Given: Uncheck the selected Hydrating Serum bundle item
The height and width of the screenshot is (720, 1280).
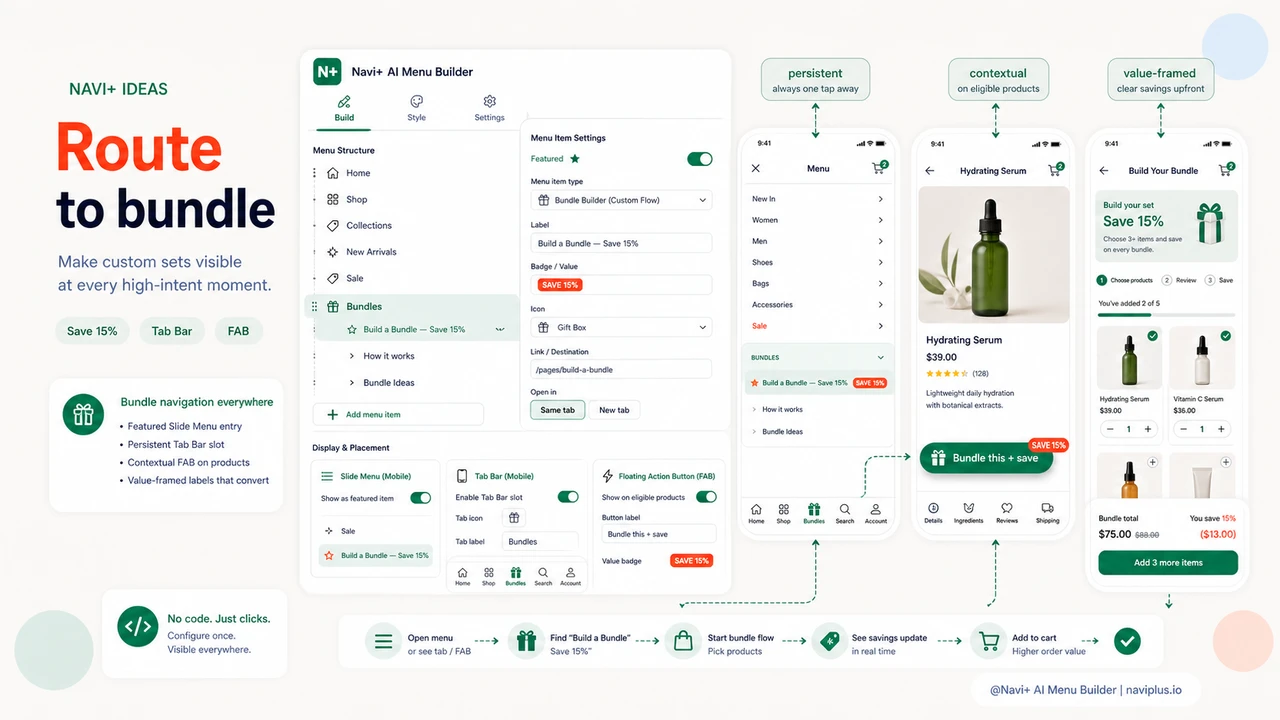Looking at the screenshot, I should [1153, 336].
